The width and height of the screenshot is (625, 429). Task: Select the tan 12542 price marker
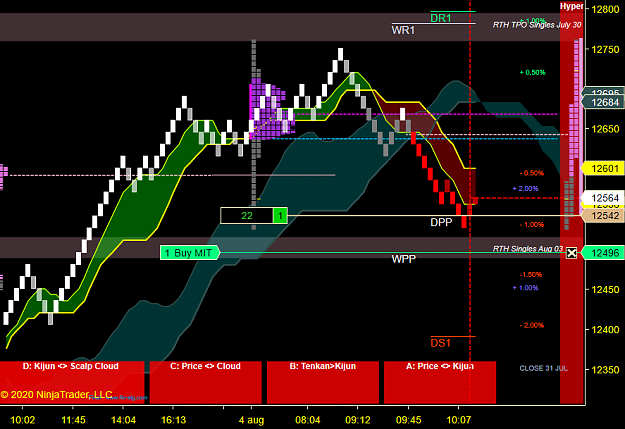pos(603,216)
